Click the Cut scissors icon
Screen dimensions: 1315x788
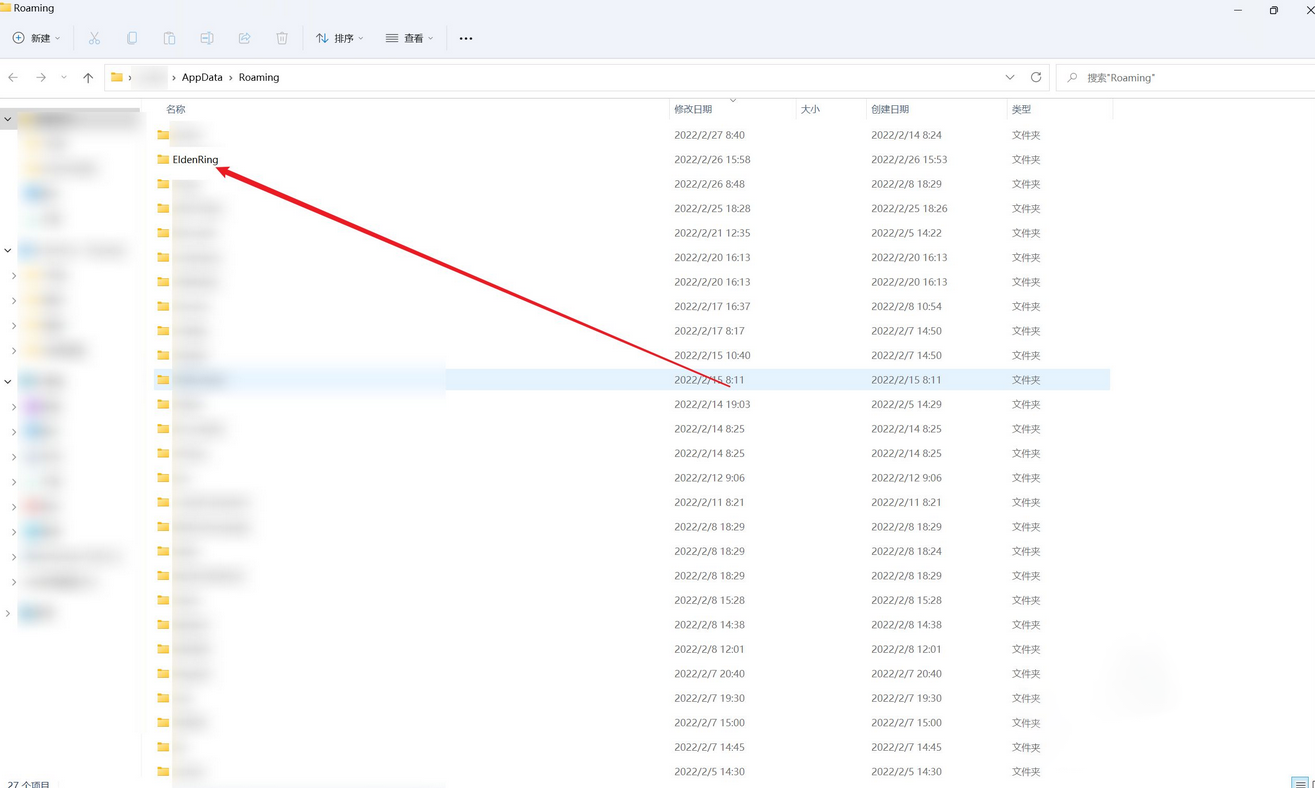coord(94,38)
